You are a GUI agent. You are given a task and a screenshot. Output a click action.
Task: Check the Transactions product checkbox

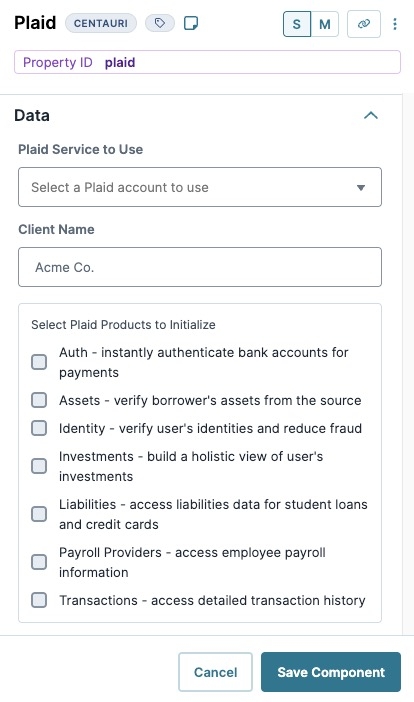pos(39,600)
